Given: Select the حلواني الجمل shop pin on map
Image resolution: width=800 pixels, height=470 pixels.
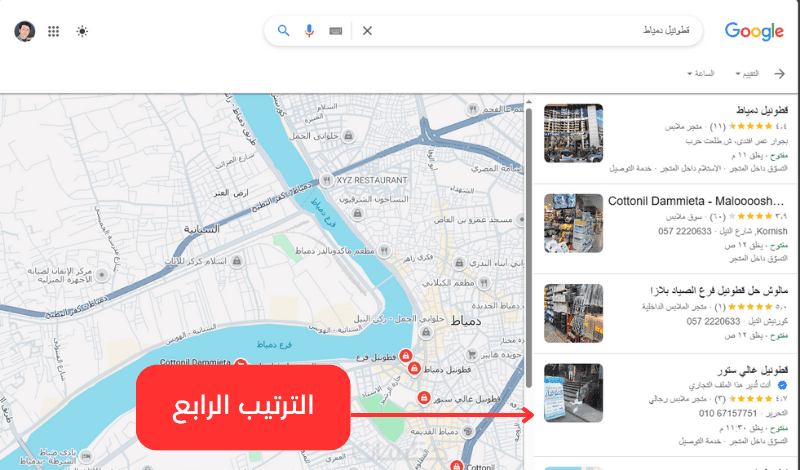Looking at the screenshot, I should [x=348, y=136].
